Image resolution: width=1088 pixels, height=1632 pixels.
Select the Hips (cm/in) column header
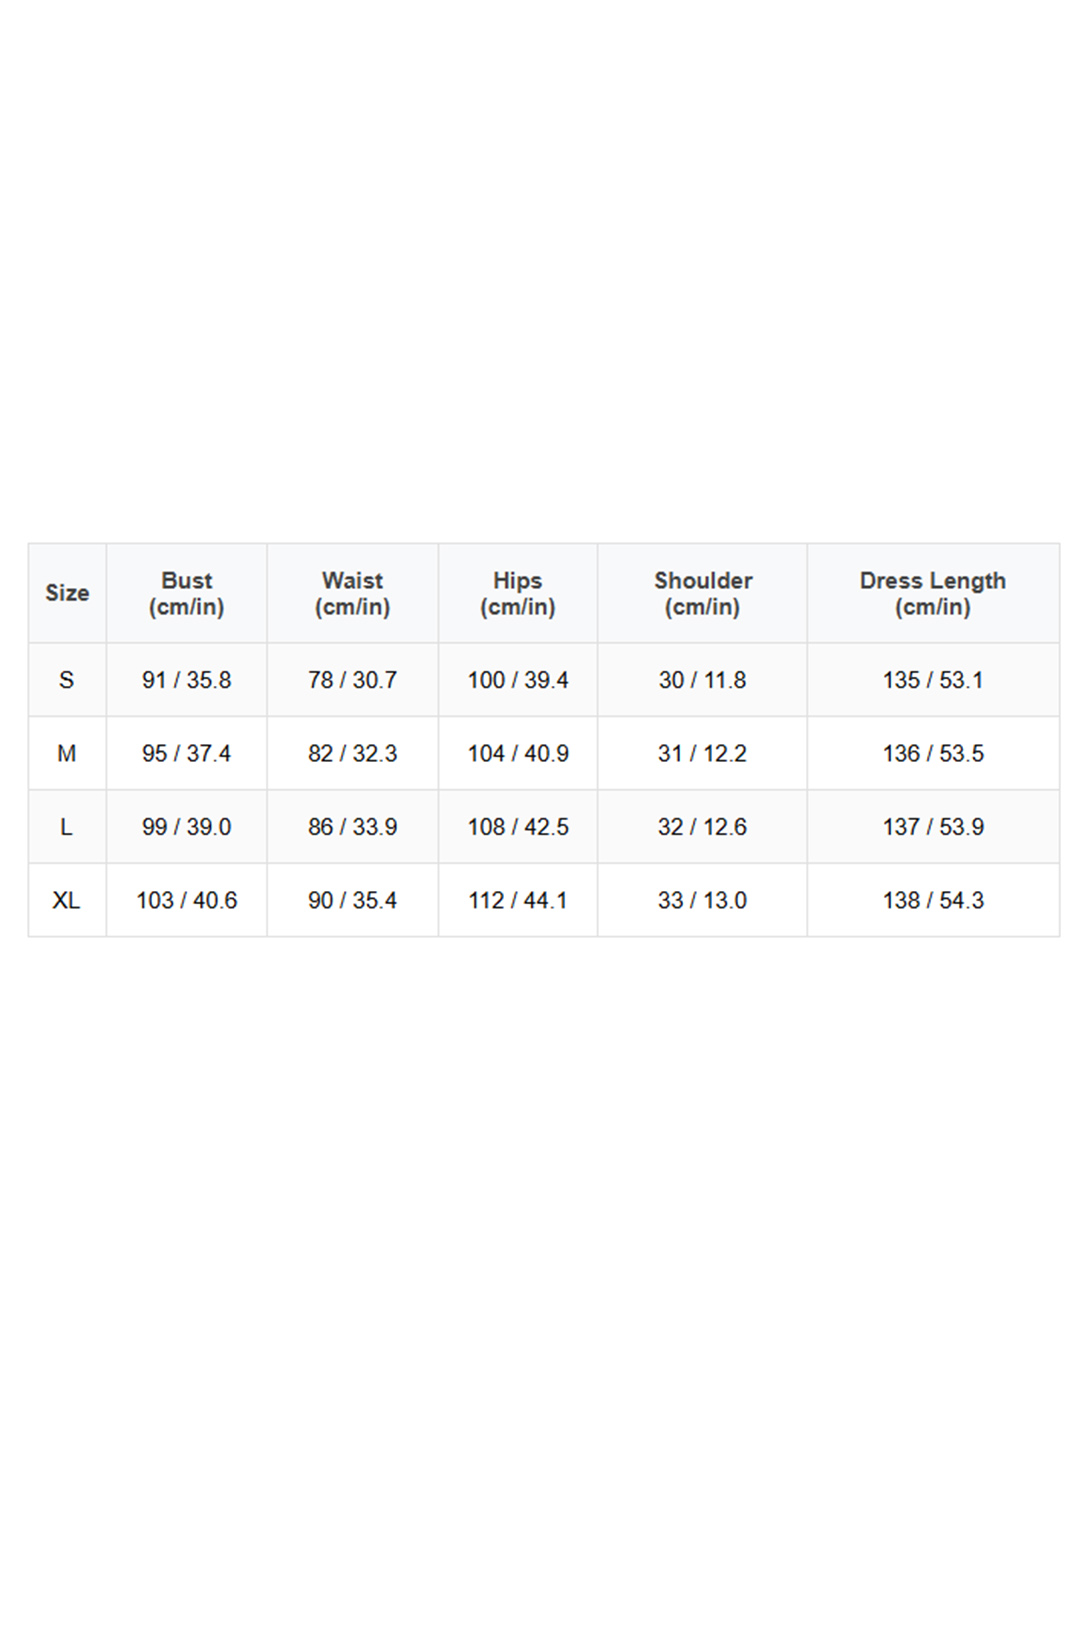(517, 593)
